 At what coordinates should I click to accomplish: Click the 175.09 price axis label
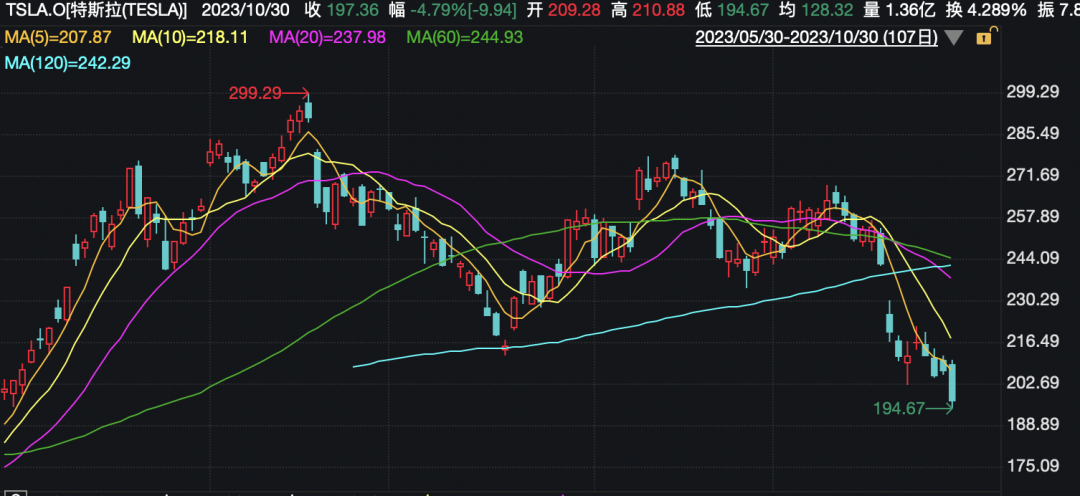pos(1032,466)
